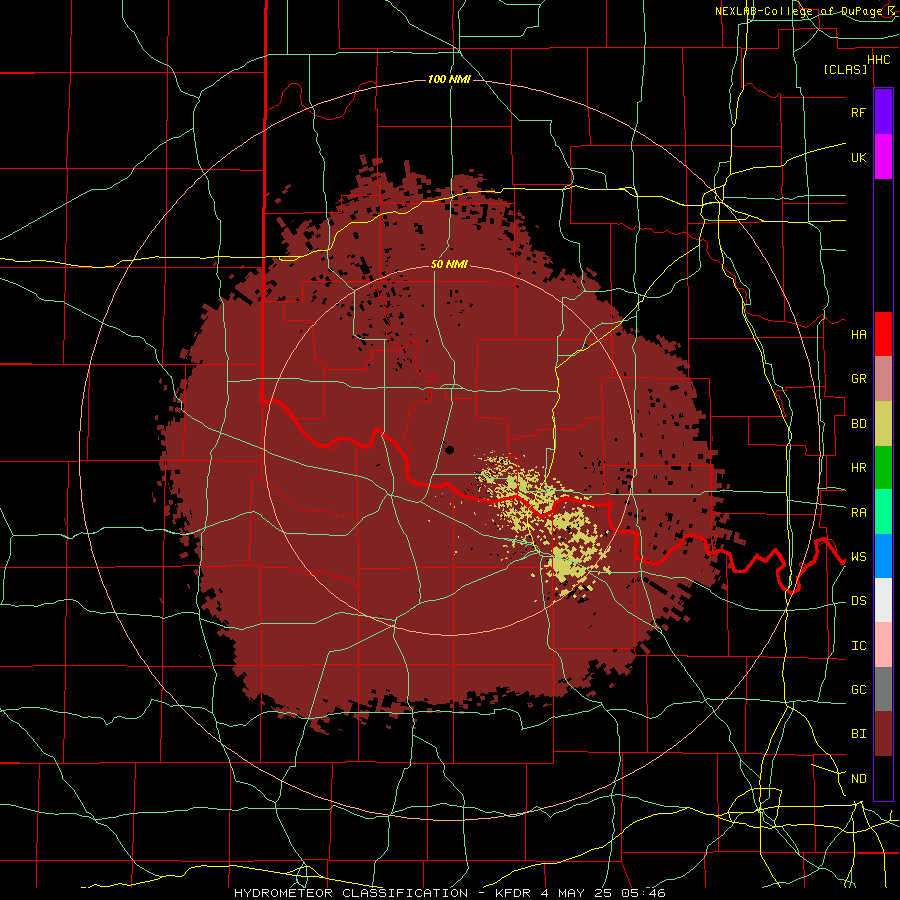Click the RF legend label
This screenshot has height=900, width=900.
858,112
